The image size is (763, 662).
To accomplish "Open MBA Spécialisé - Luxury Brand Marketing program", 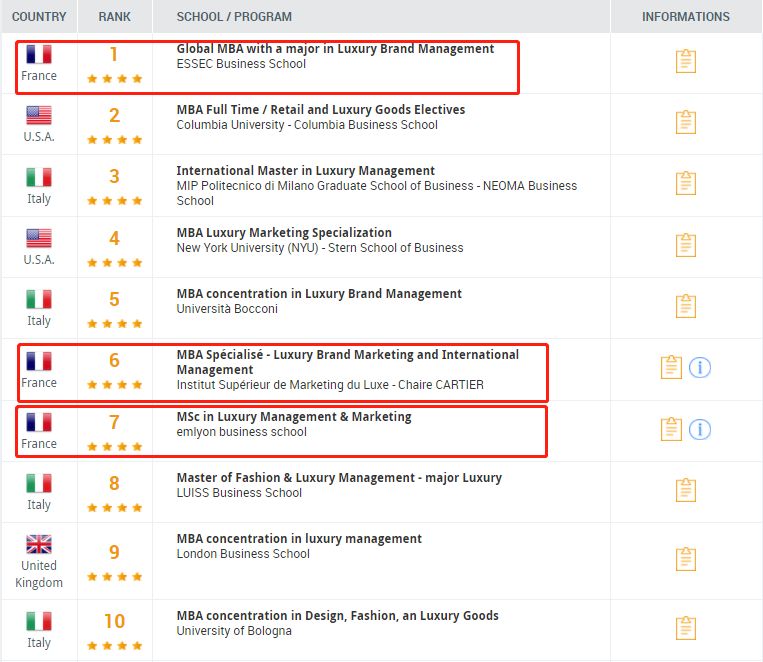I will (x=347, y=362).
